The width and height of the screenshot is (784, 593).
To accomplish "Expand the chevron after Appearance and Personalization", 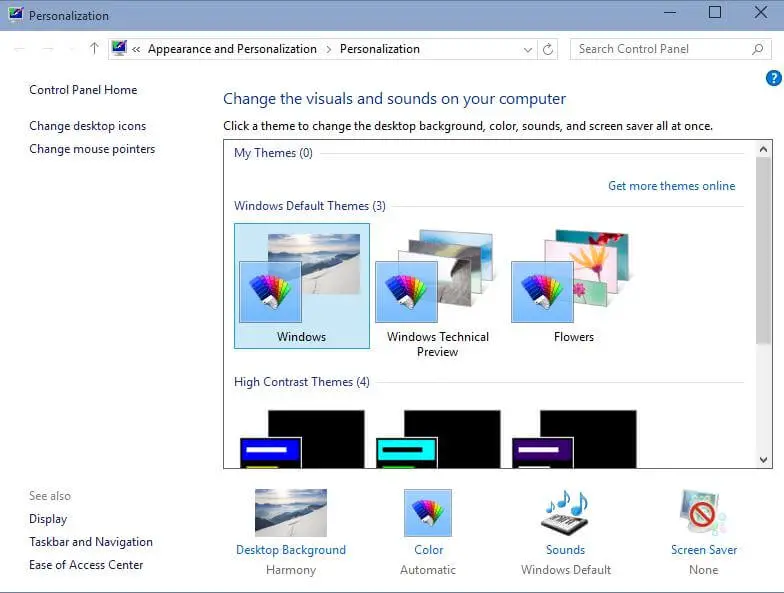I will pyautogui.click(x=328, y=49).
